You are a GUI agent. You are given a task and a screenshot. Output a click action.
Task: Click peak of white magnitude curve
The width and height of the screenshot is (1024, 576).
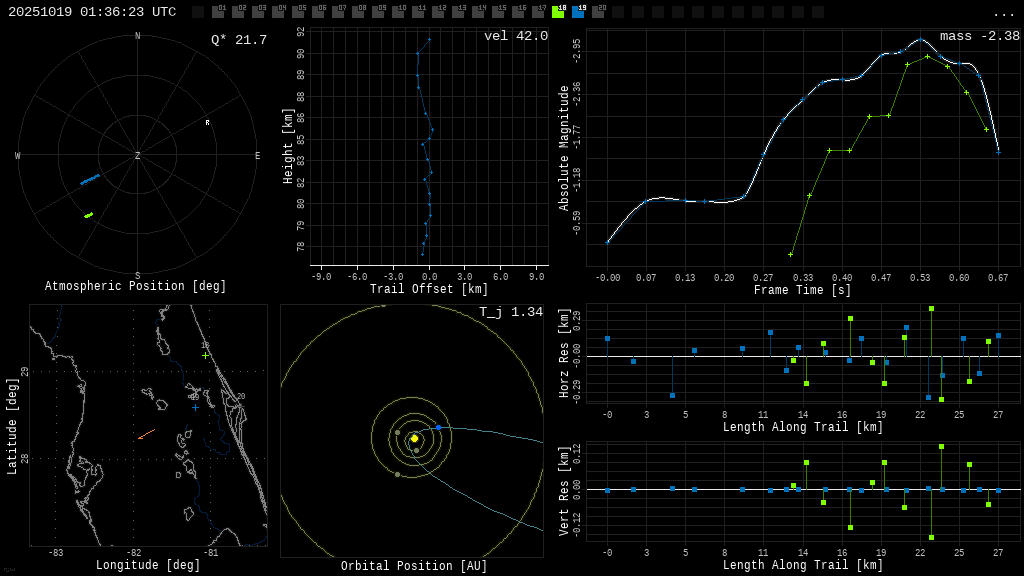coord(920,39)
